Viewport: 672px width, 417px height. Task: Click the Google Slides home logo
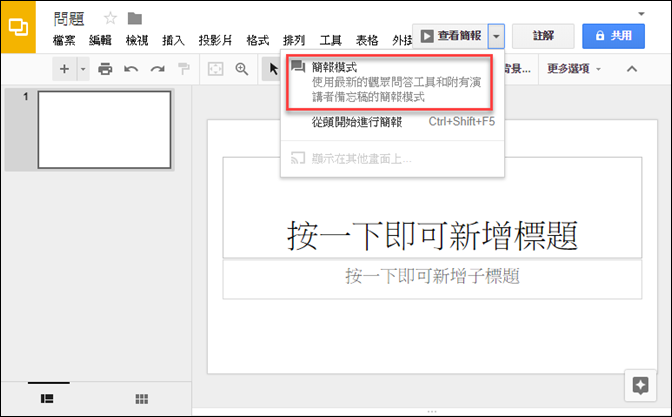point(18,27)
